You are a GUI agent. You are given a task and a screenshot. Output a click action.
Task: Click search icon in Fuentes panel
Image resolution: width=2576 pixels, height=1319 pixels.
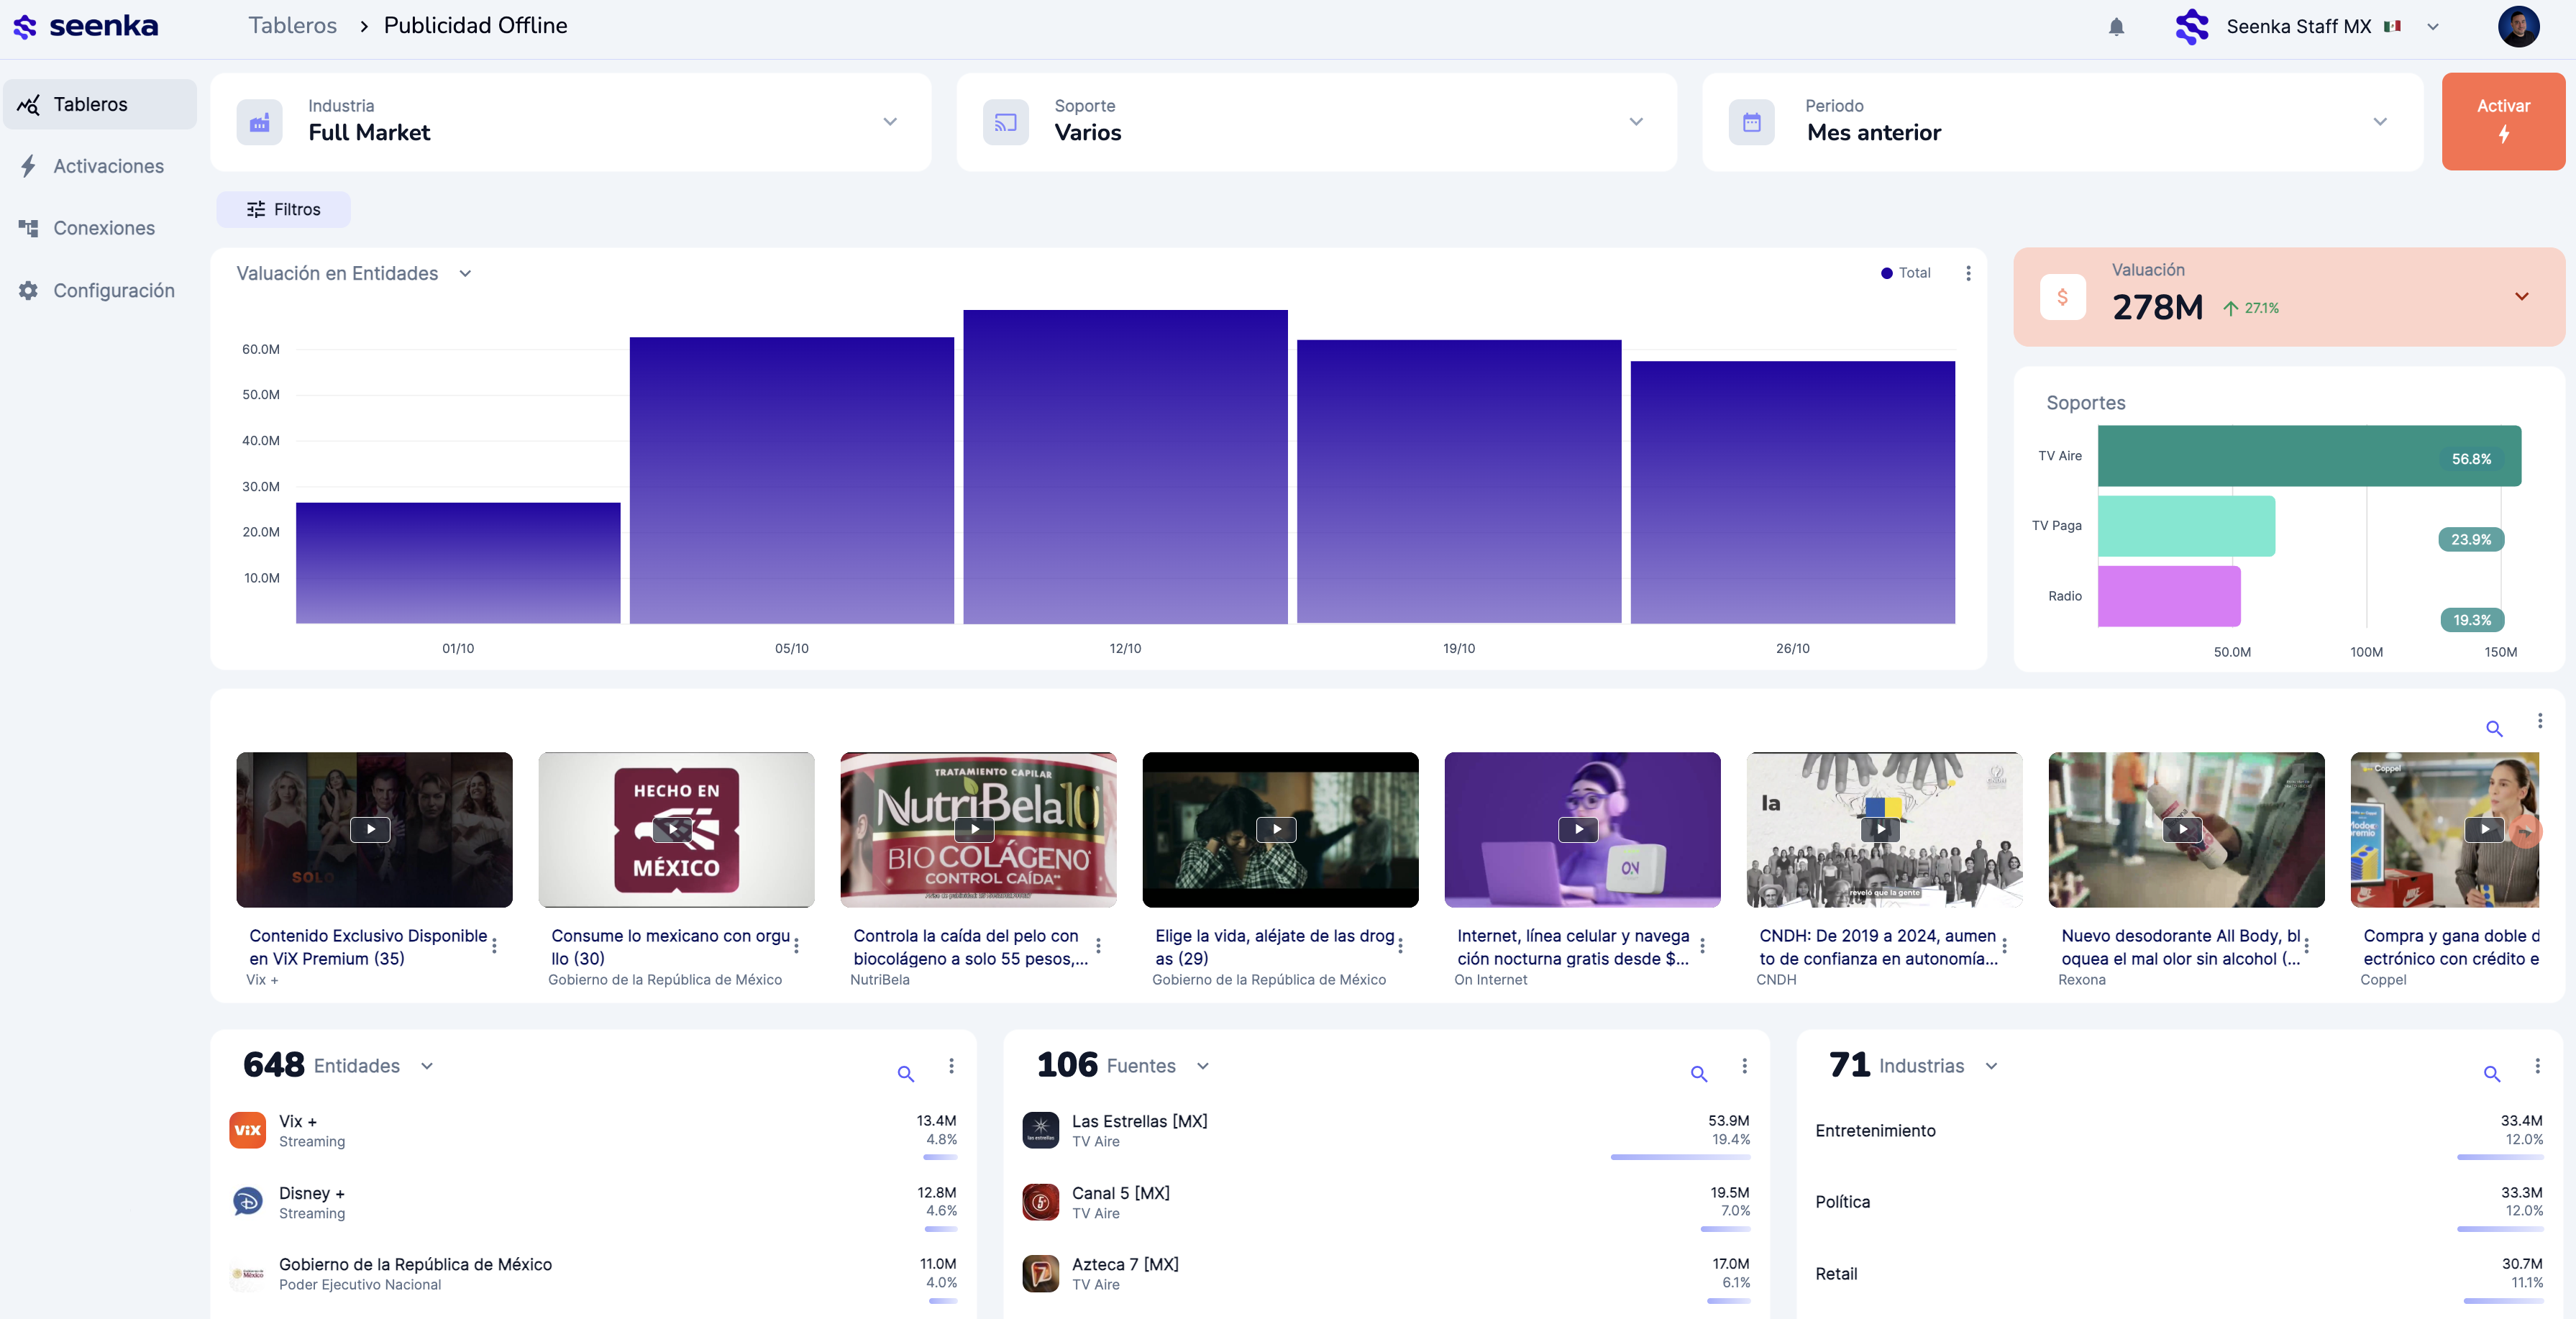(1698, 1073)
